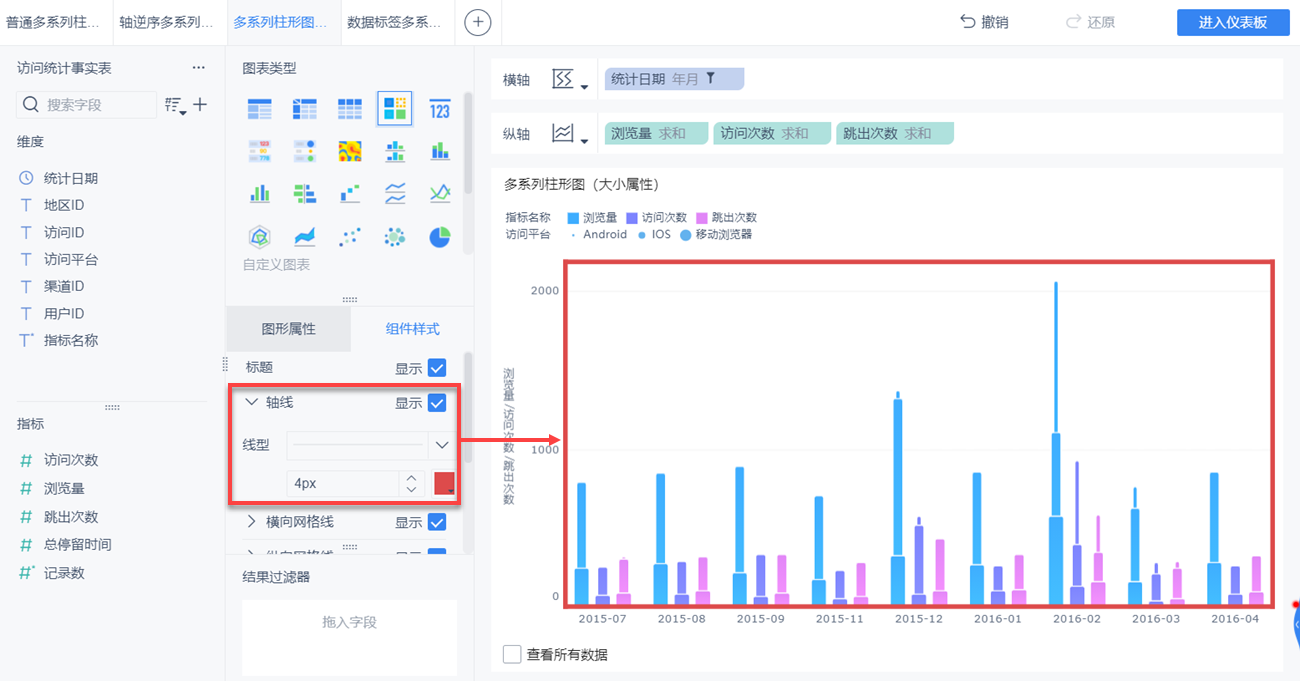Add a field with the plus icon
This screenshot has height=681, width=1300.
200,104
